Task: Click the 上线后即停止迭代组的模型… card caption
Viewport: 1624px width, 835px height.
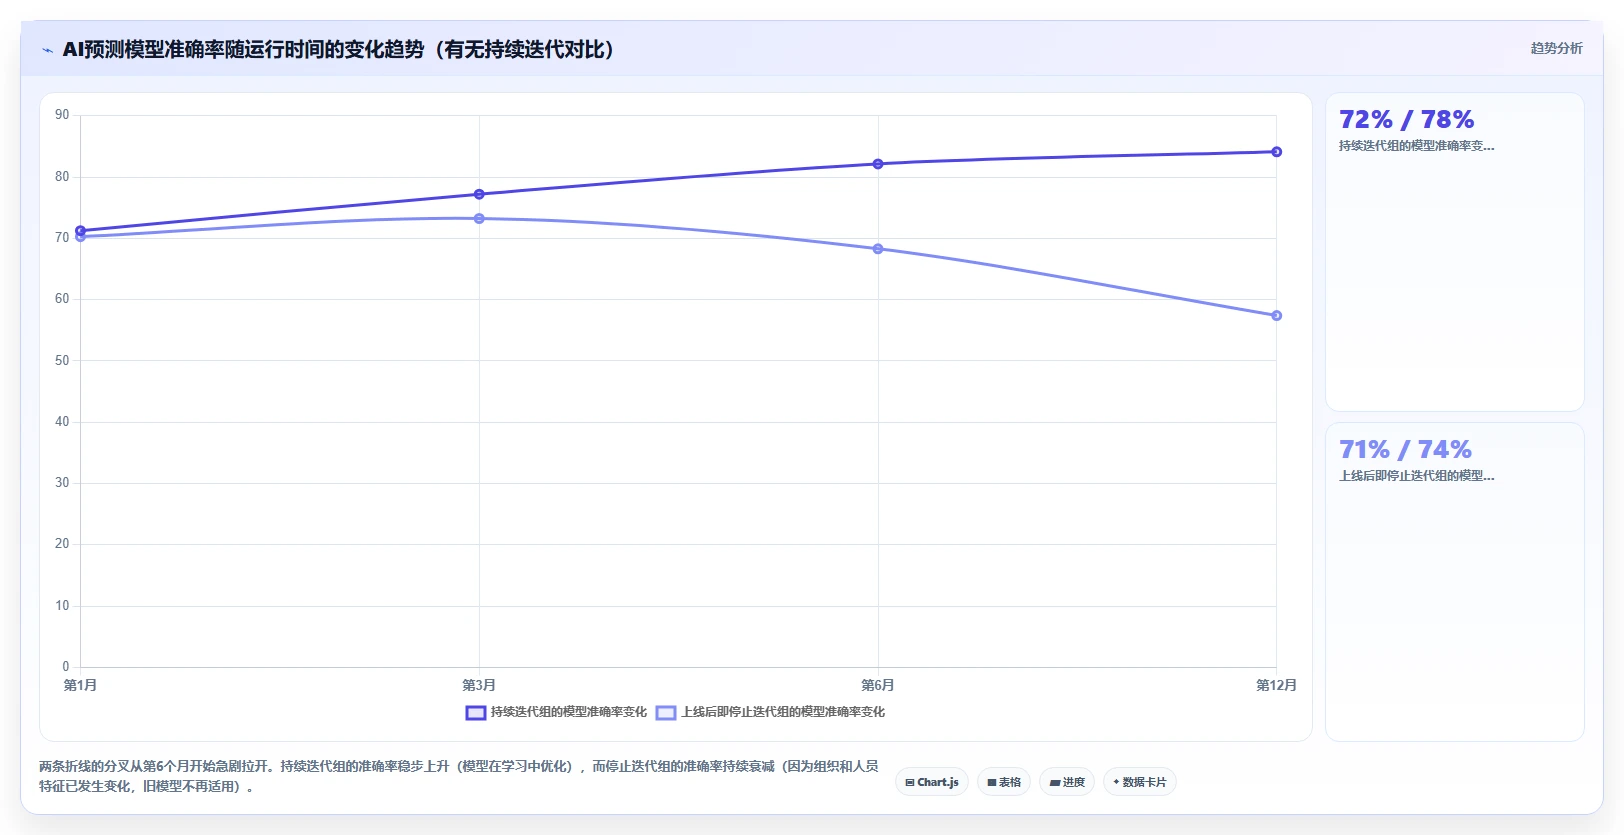Action: (1416, 476)
